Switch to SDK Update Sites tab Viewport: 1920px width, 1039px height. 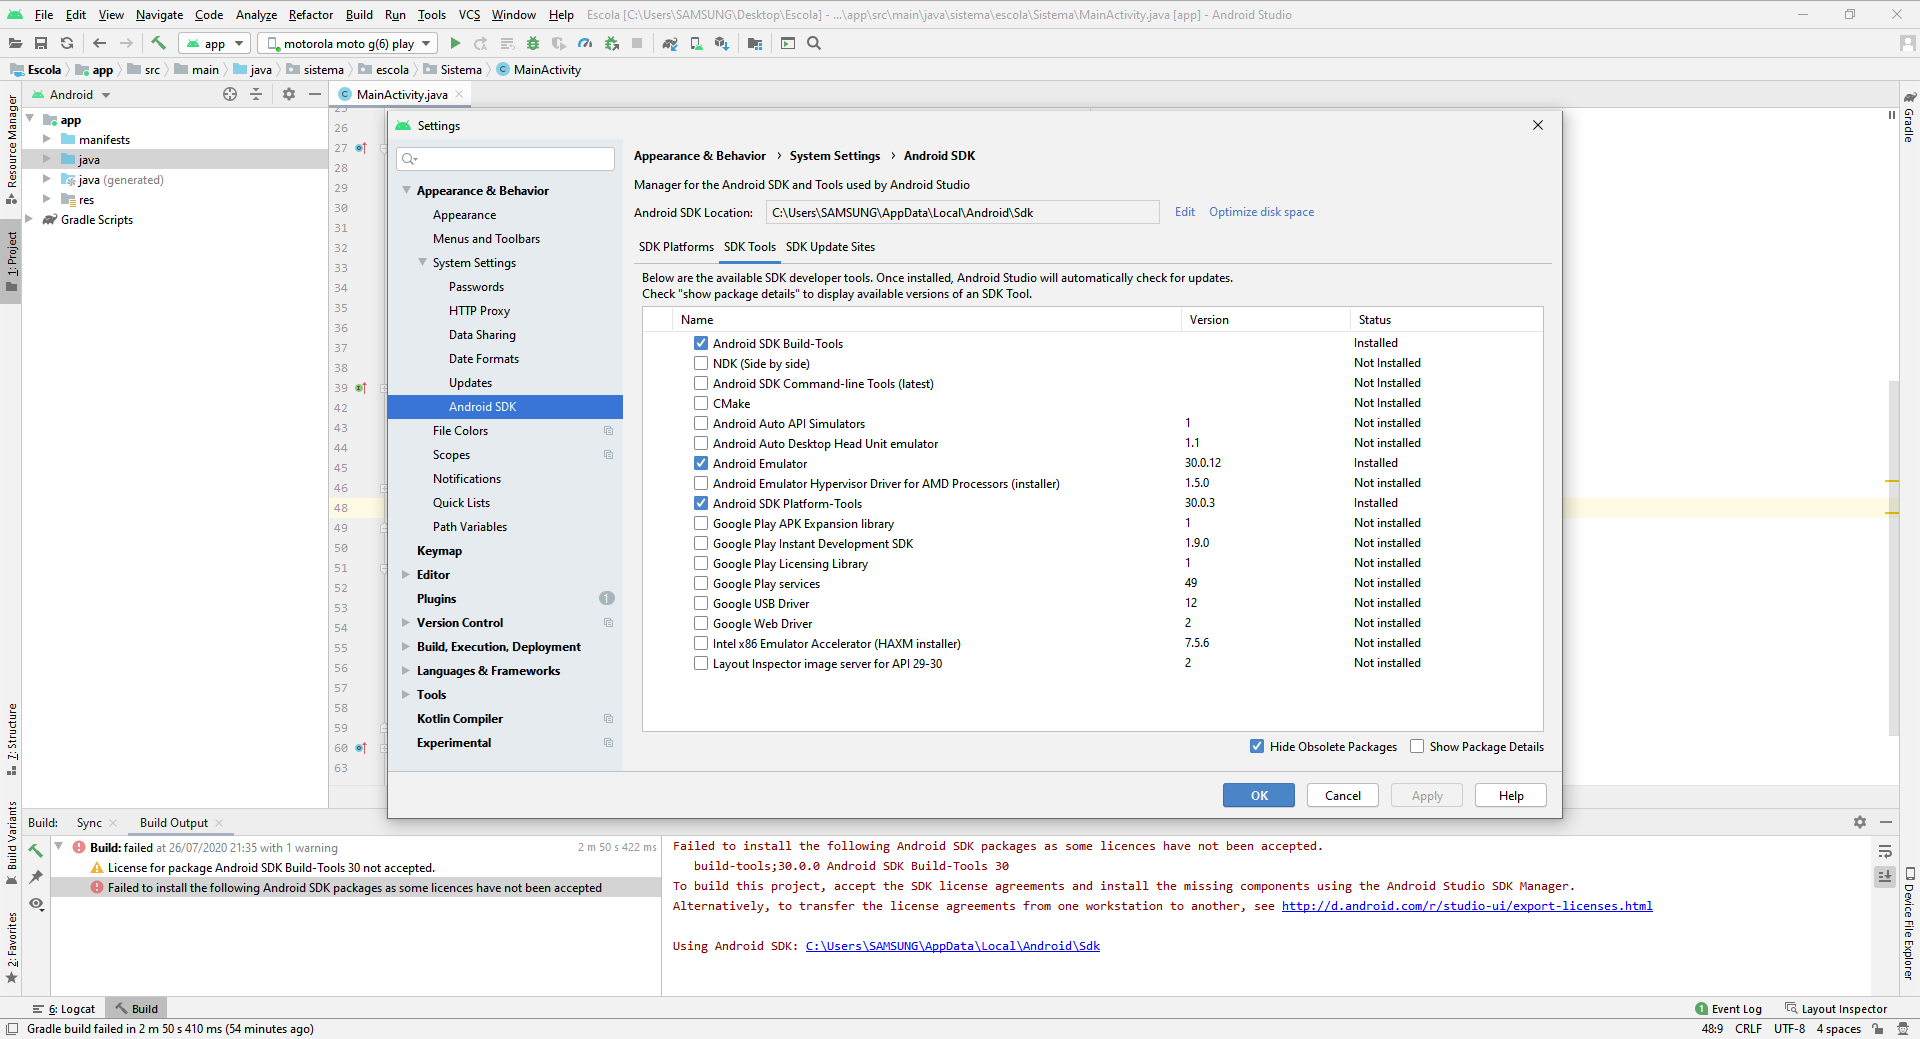tap(830, 247)
